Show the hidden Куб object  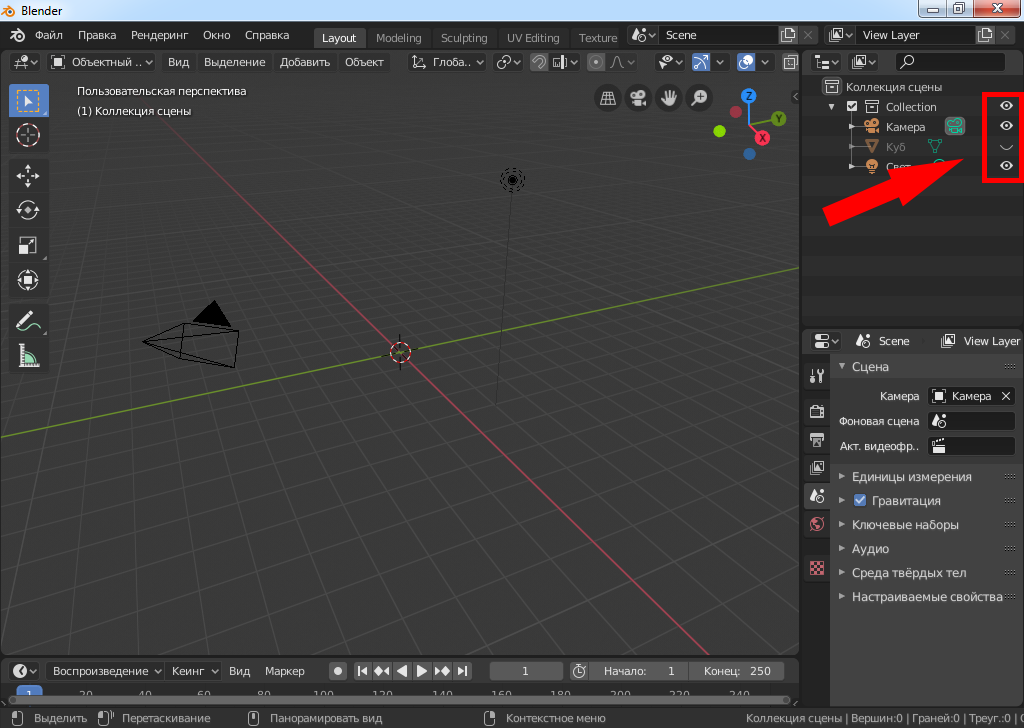(1007, 147)
